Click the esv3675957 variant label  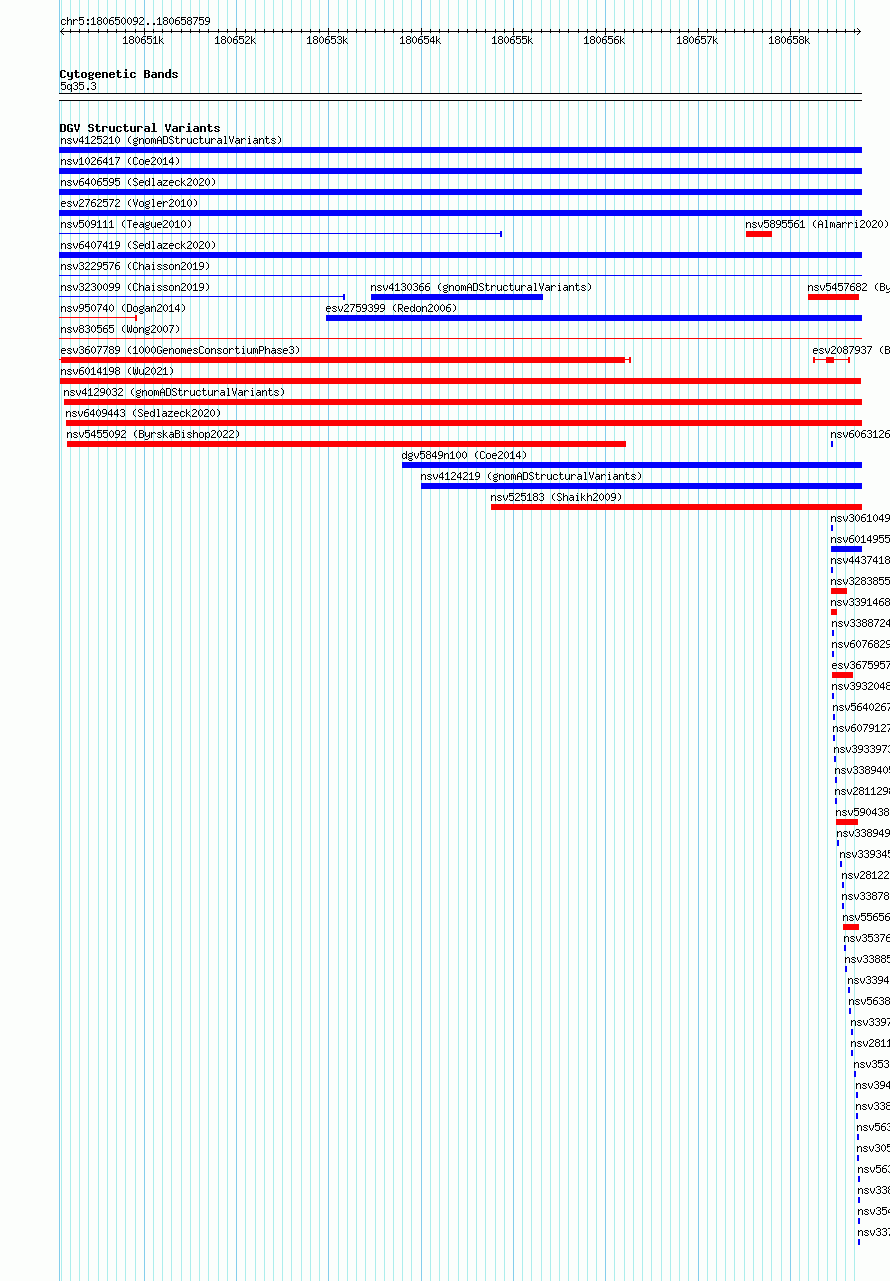pyautogui.click(x=861, y=665)
